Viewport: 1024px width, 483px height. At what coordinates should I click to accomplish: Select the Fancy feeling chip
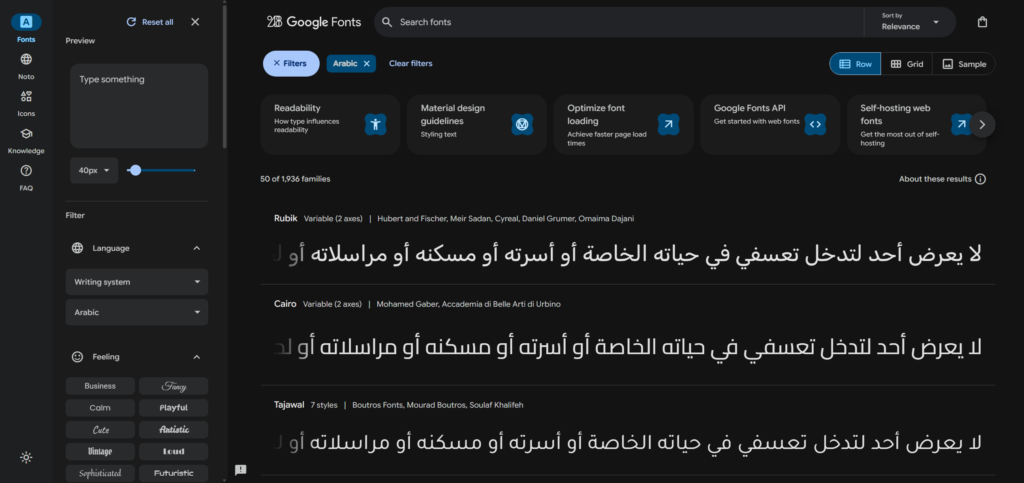[174, 386]
